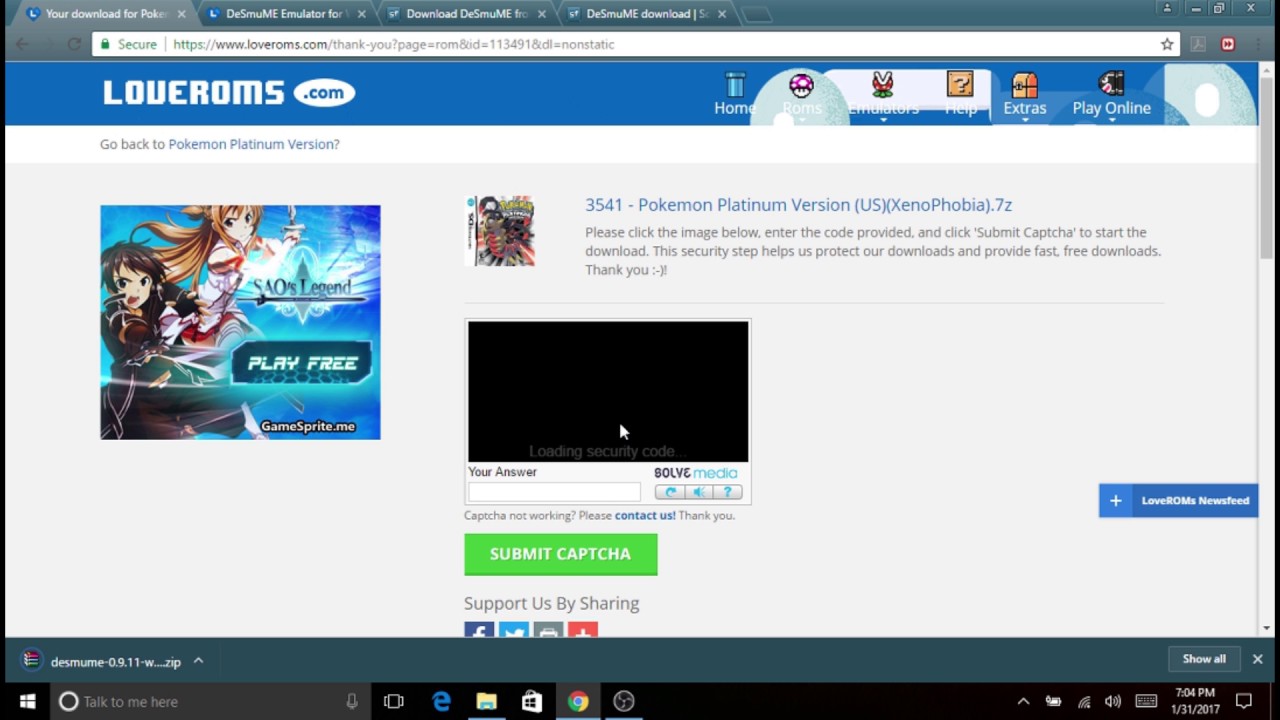Image resolution: width=1280 pixels, height=720 pixels.
Task: Click the Pokemon Platinum box art thumbnail
Action: (501, 231)
